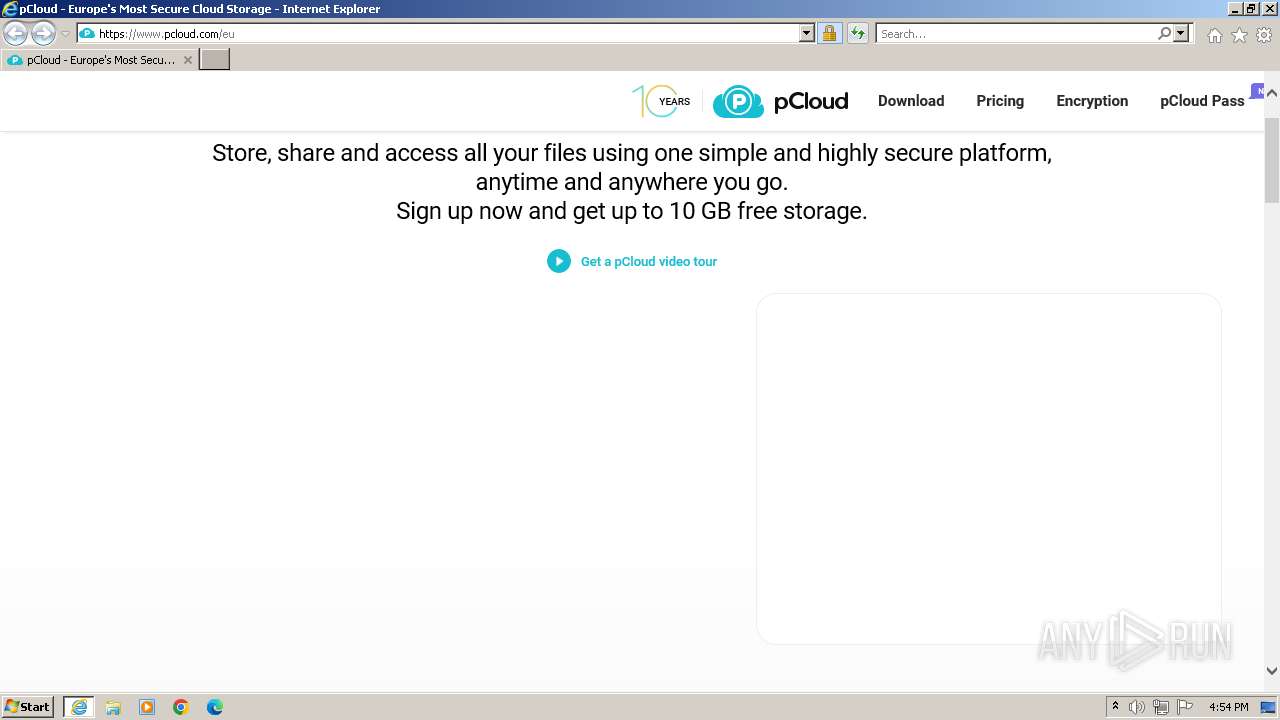Open the security lock report icon
Image resolution: width=1280 pixels, height=720 pixels.
(829, 34)
